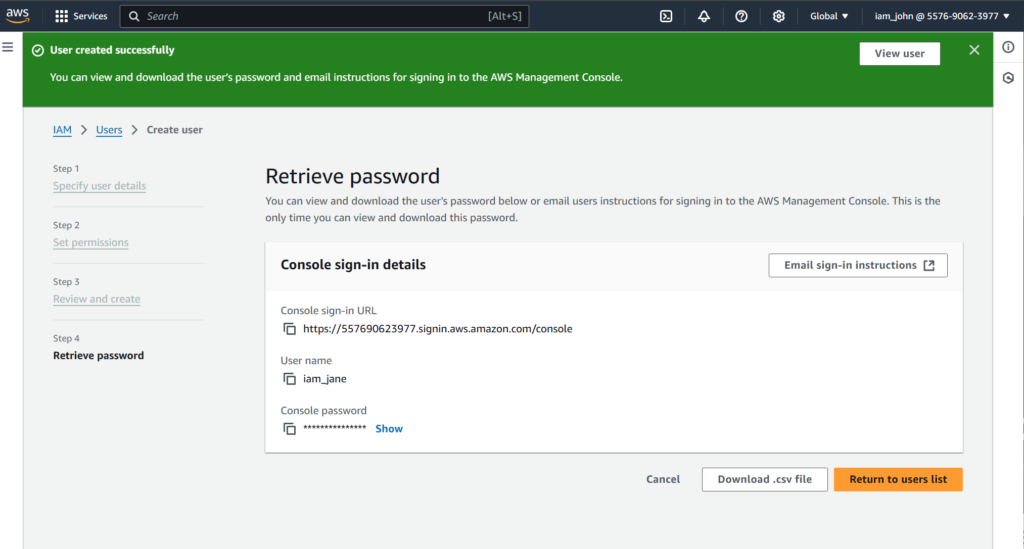This screenshot has width=1024, height=549.
Task: Show the hidden console password
Action: pos(389,429)
